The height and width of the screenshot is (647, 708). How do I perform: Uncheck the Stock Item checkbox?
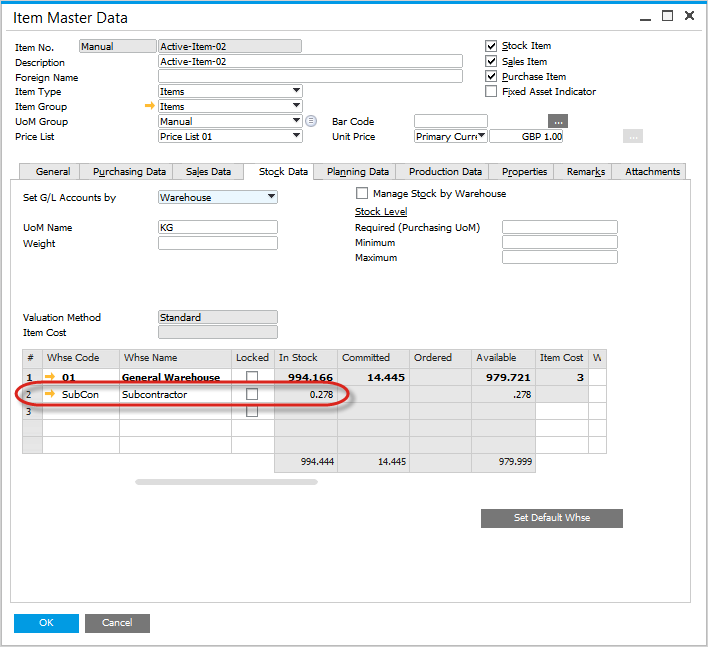click(491, 46)
